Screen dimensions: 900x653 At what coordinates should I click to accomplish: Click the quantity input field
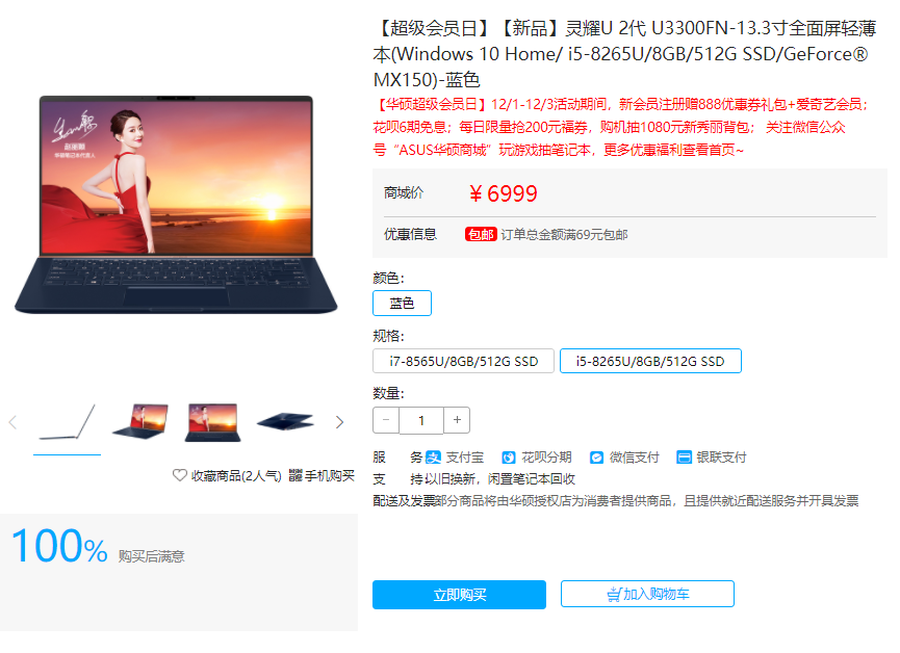(421, 420)
